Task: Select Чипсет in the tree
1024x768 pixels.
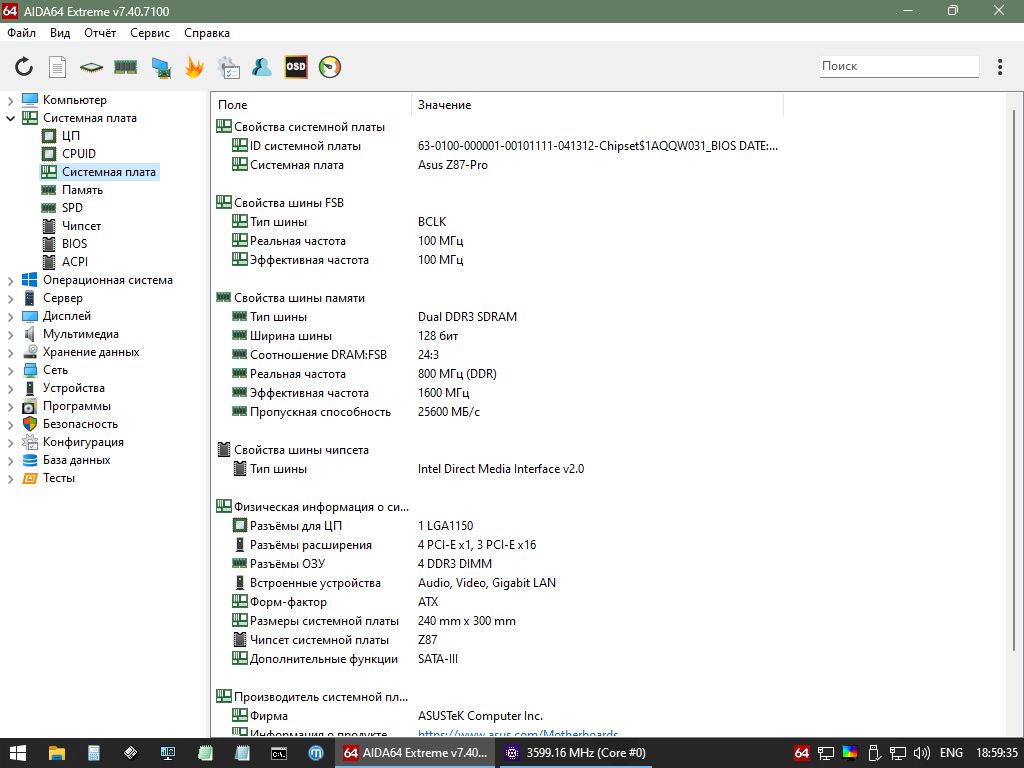Action: click(82, 226)
